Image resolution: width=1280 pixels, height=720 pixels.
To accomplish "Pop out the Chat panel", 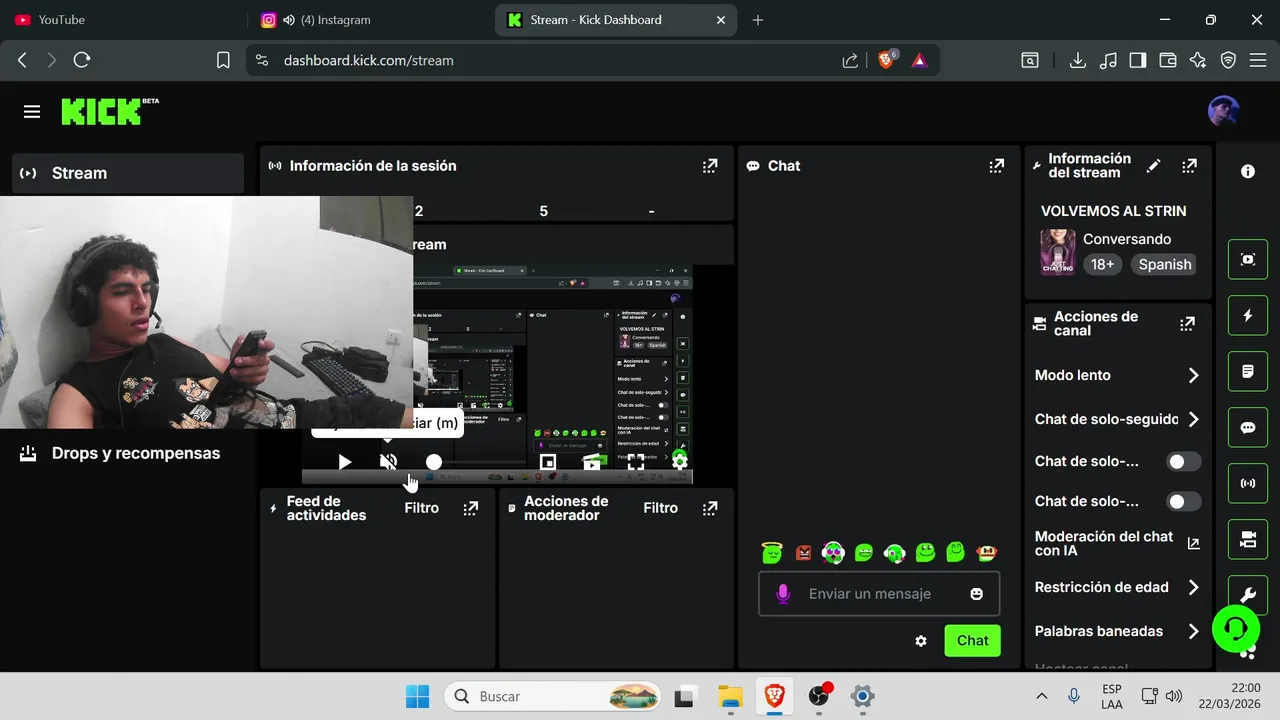I will 996,166.
